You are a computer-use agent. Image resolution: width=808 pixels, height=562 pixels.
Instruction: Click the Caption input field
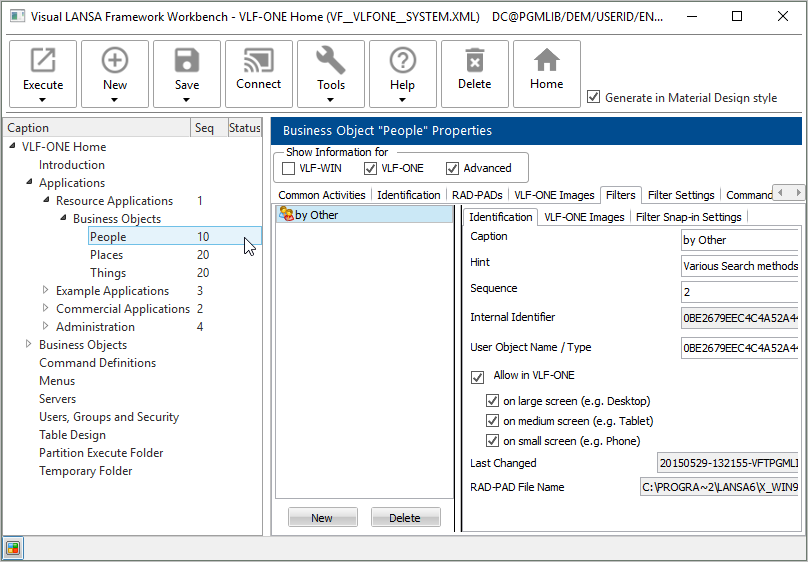tap(738, 240)
